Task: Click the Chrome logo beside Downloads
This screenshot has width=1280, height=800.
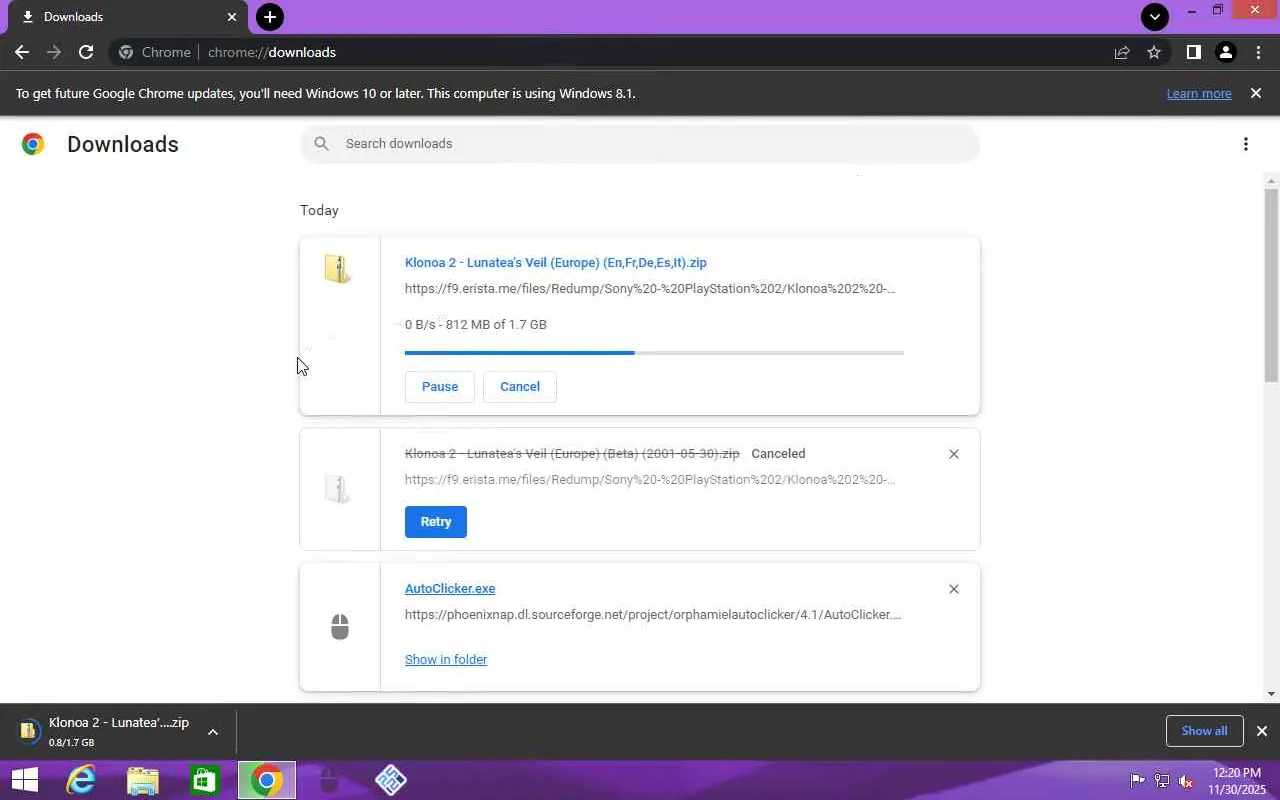Action: (33, 144)
